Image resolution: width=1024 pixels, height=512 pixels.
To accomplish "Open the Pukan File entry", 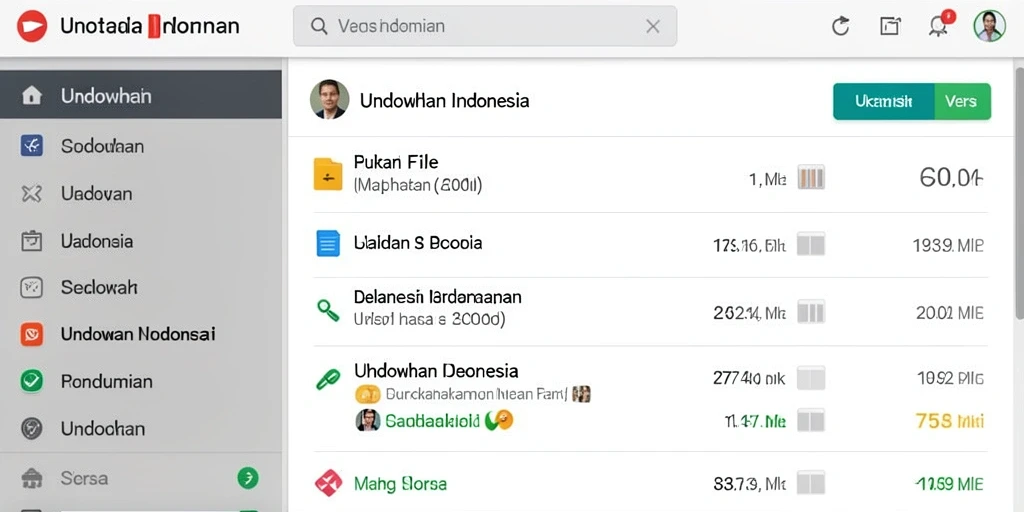I will 396,161.
